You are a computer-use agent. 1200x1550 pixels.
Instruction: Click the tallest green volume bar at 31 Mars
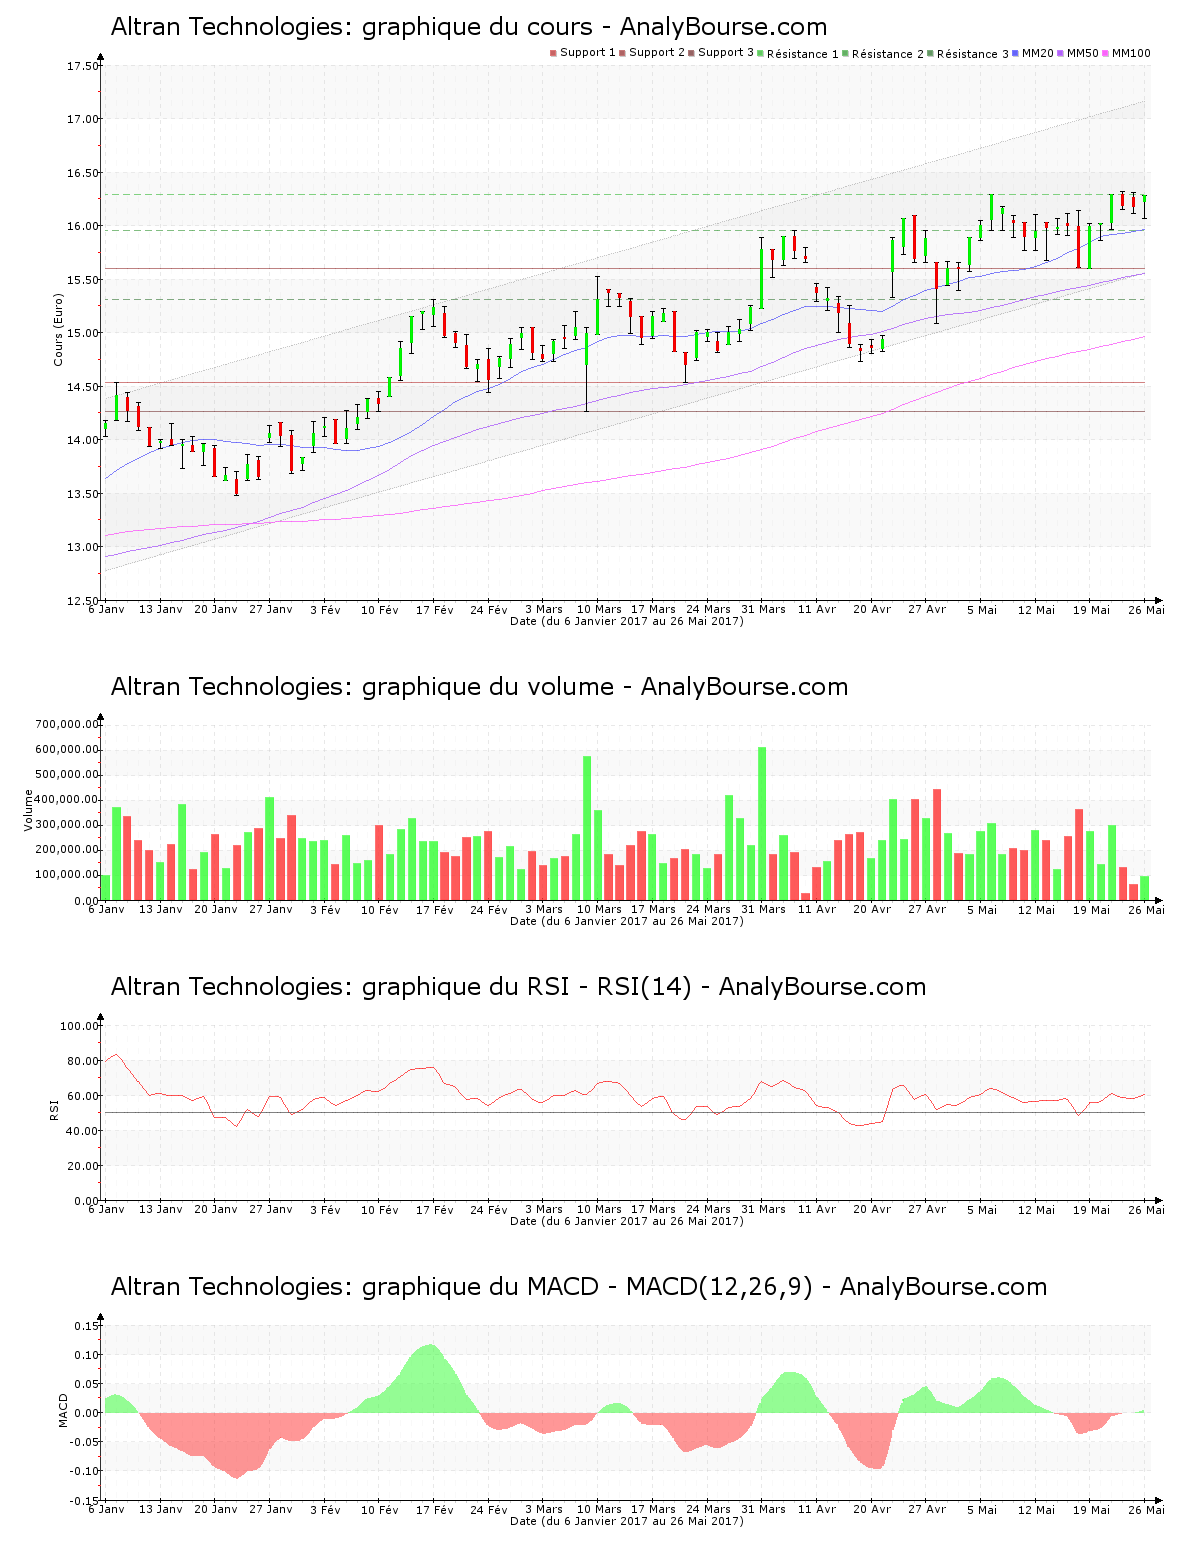pos(762,823)
